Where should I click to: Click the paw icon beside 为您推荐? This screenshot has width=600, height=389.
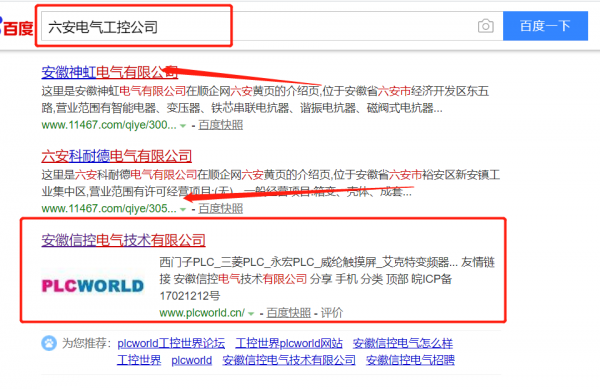pyautogui.click(x=49, y=343)
